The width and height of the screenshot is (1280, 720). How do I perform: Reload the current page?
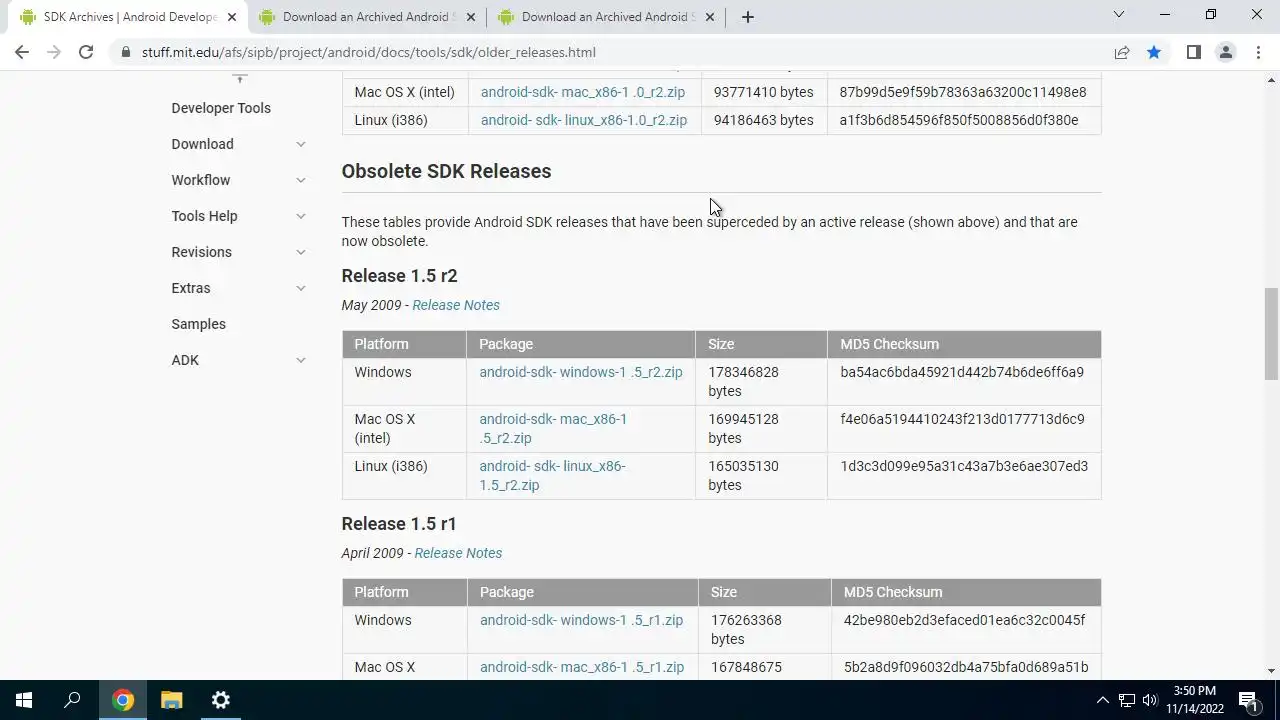pyautogui.click(x=86, y=52)
